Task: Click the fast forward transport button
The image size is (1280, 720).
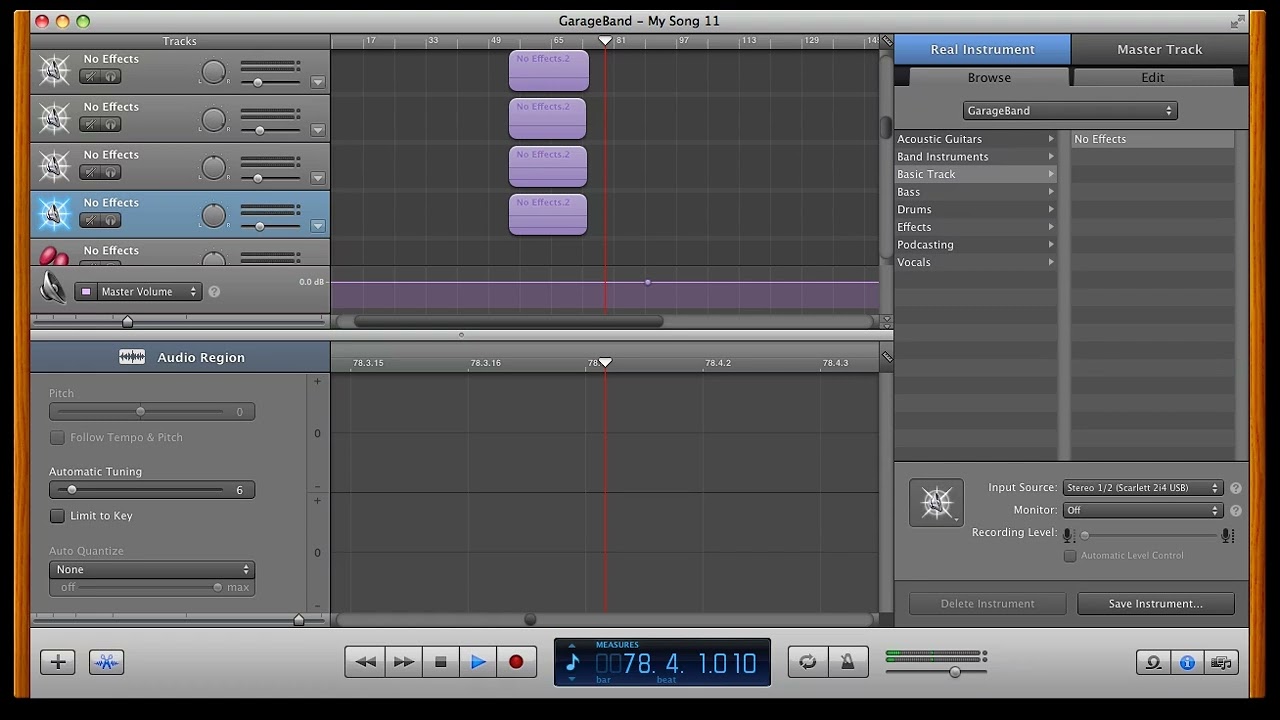Action: pyautogui.click(x=403, y=662)
